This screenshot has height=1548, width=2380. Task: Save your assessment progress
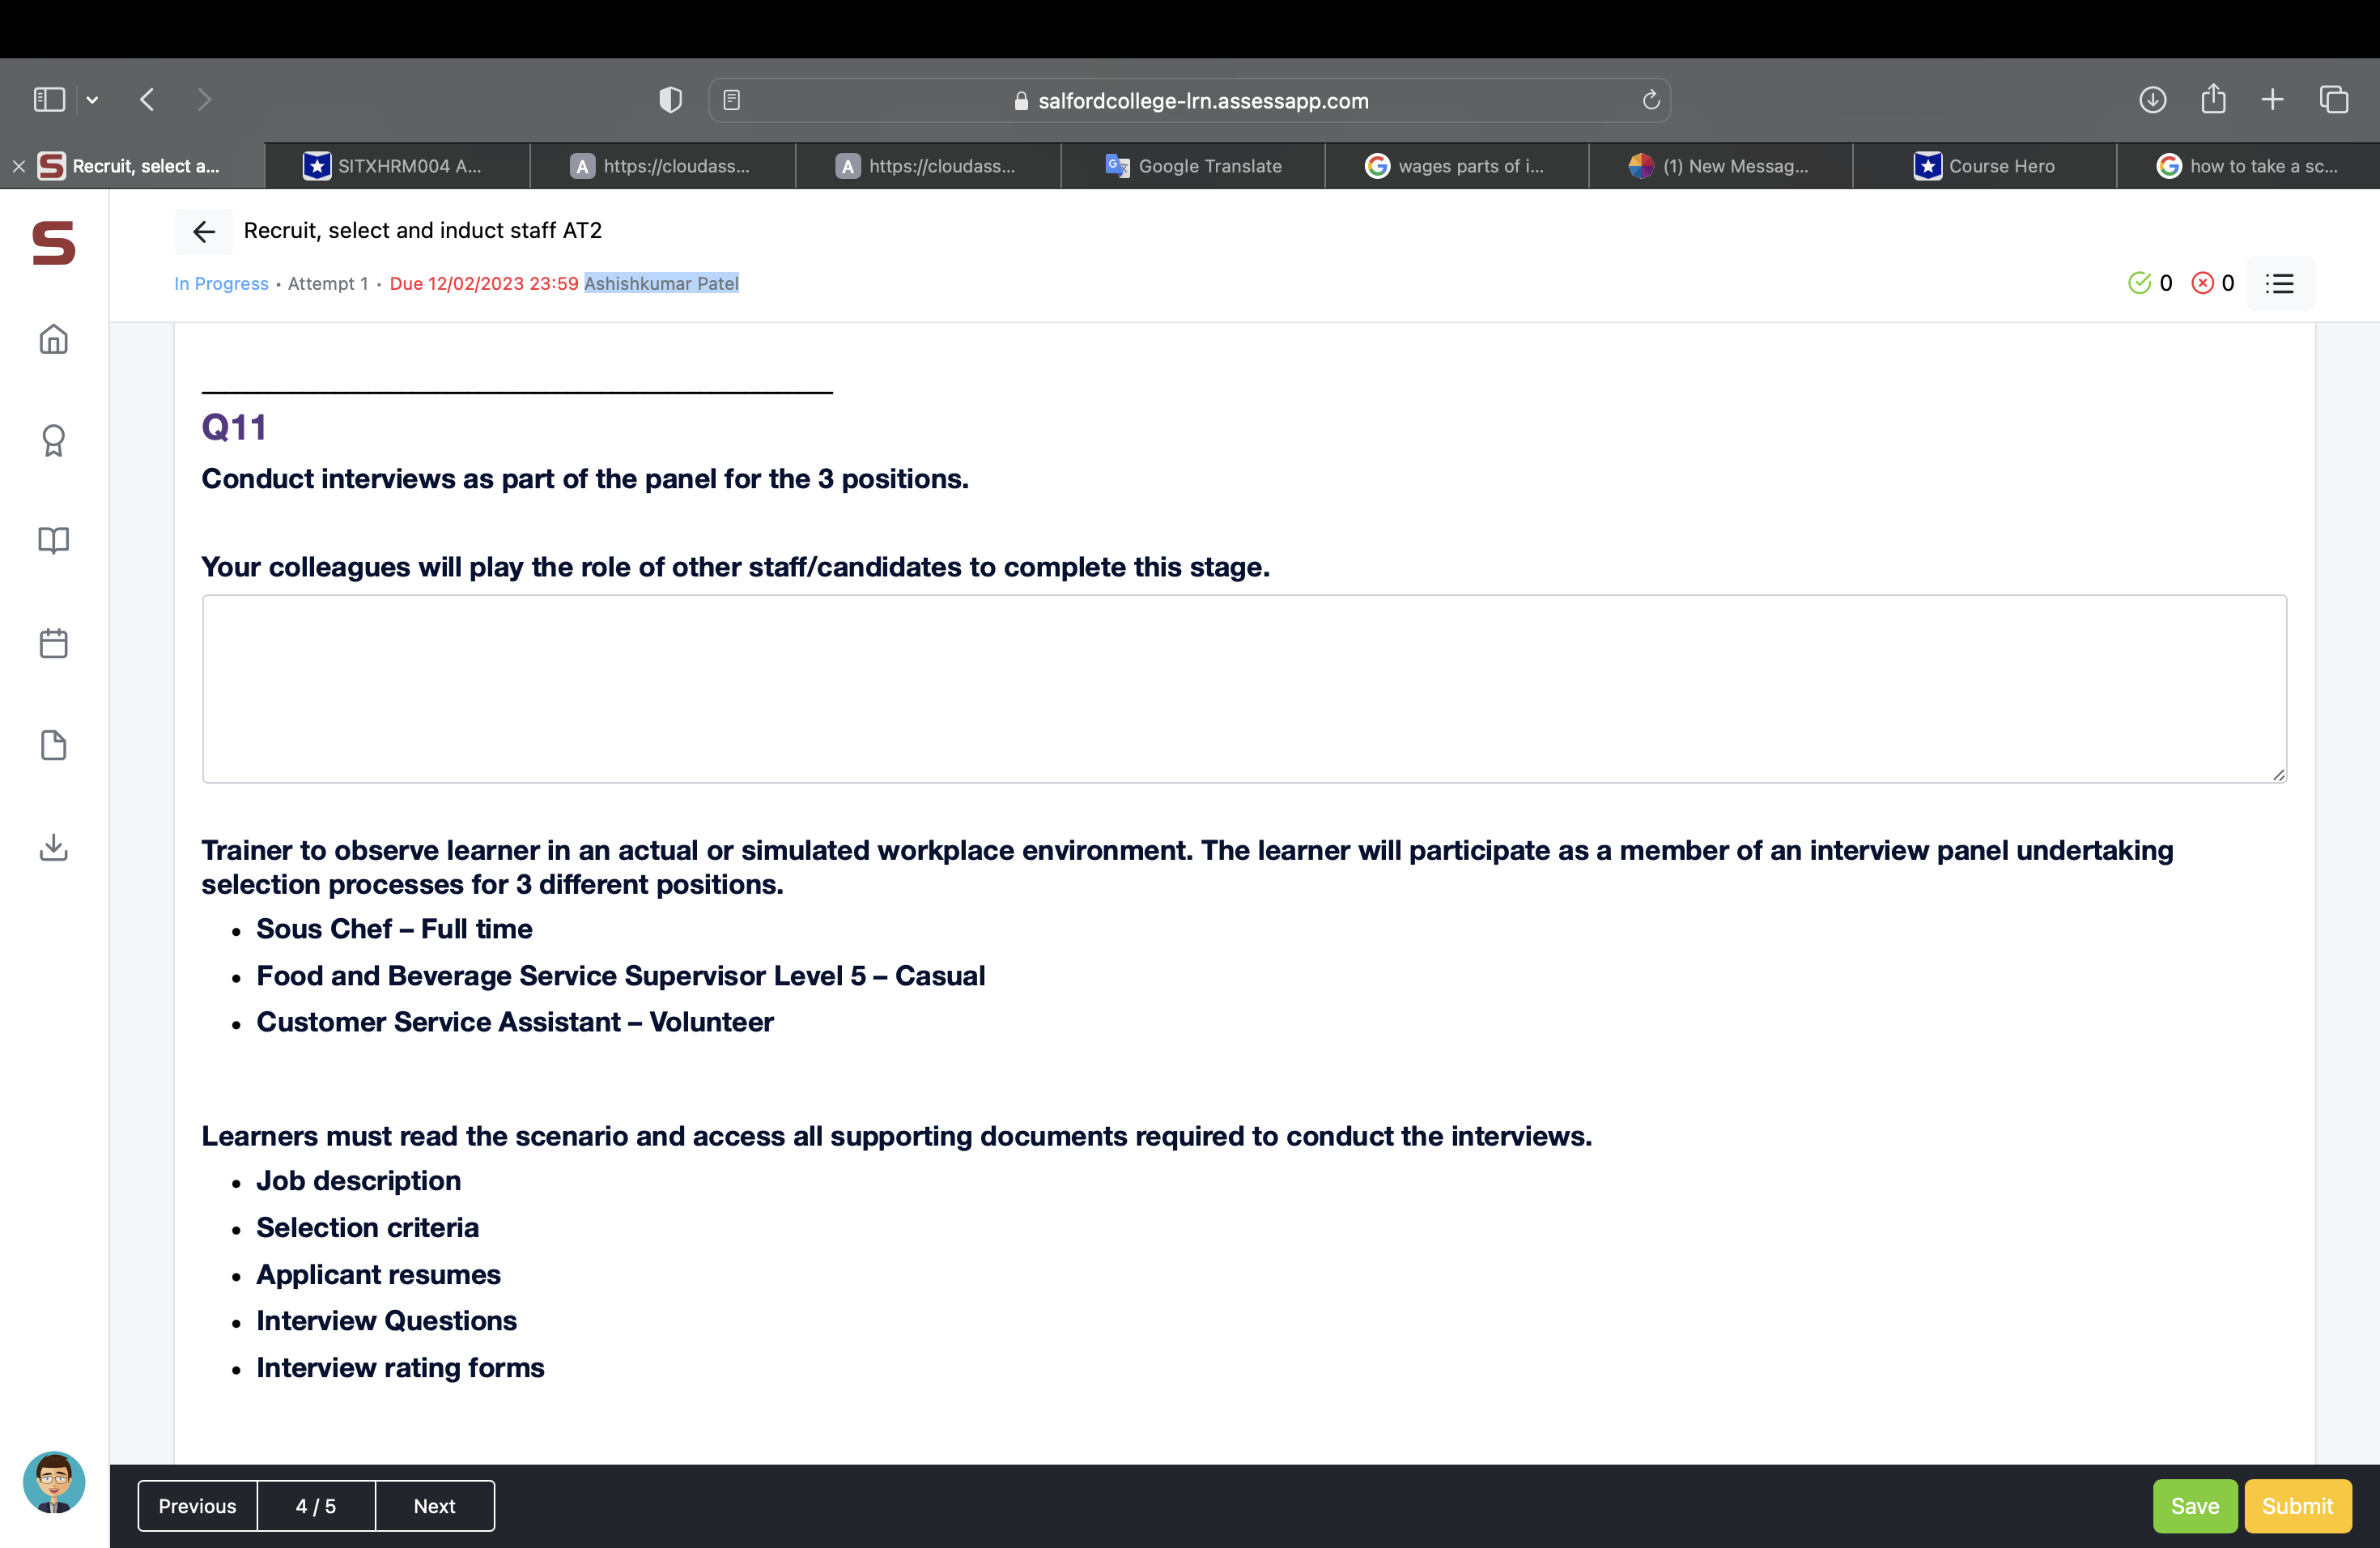pos(2194,1505)
